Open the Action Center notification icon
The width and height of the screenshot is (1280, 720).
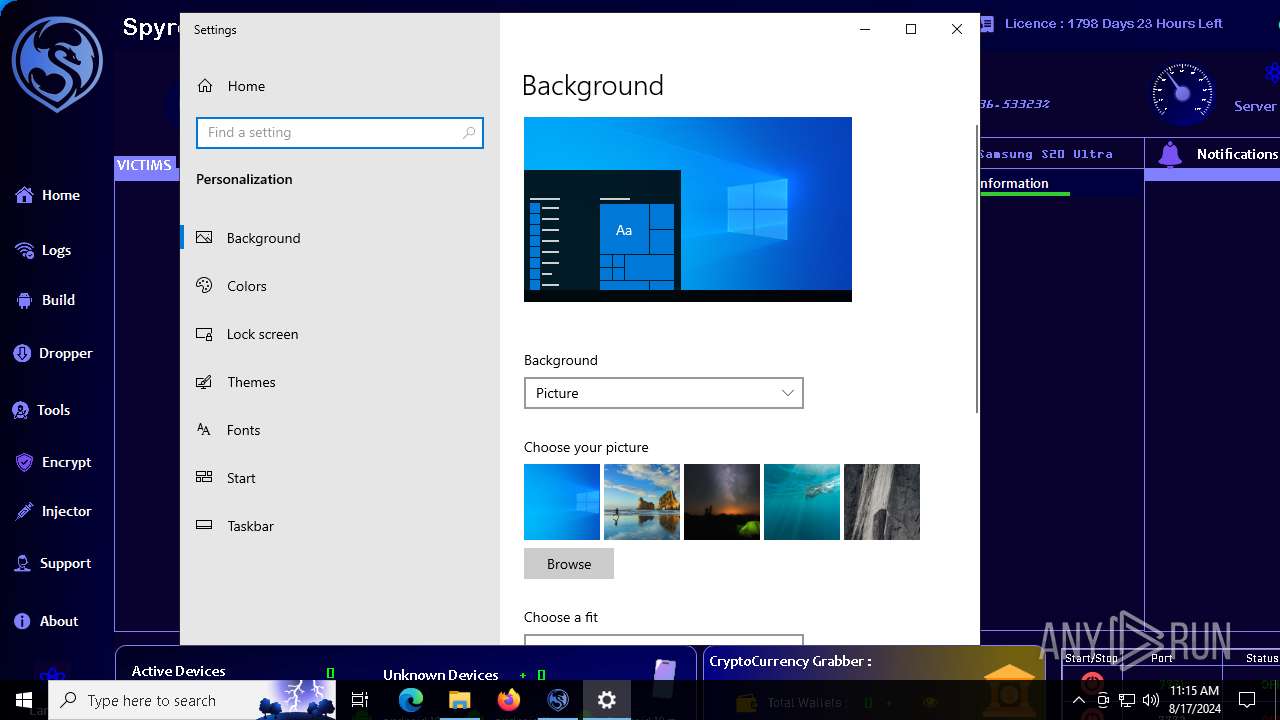[x=1247, y=700]
